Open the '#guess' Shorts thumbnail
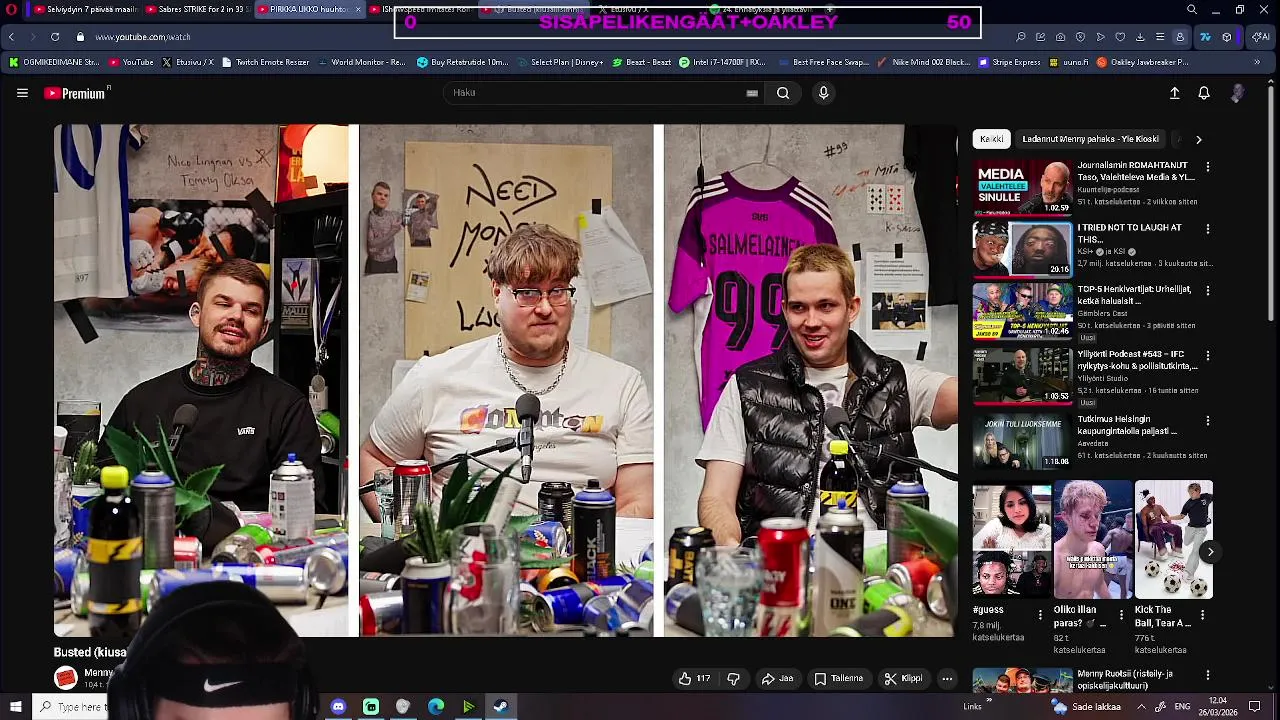Screen dimensions: 1280x720 pos(1012,540)
